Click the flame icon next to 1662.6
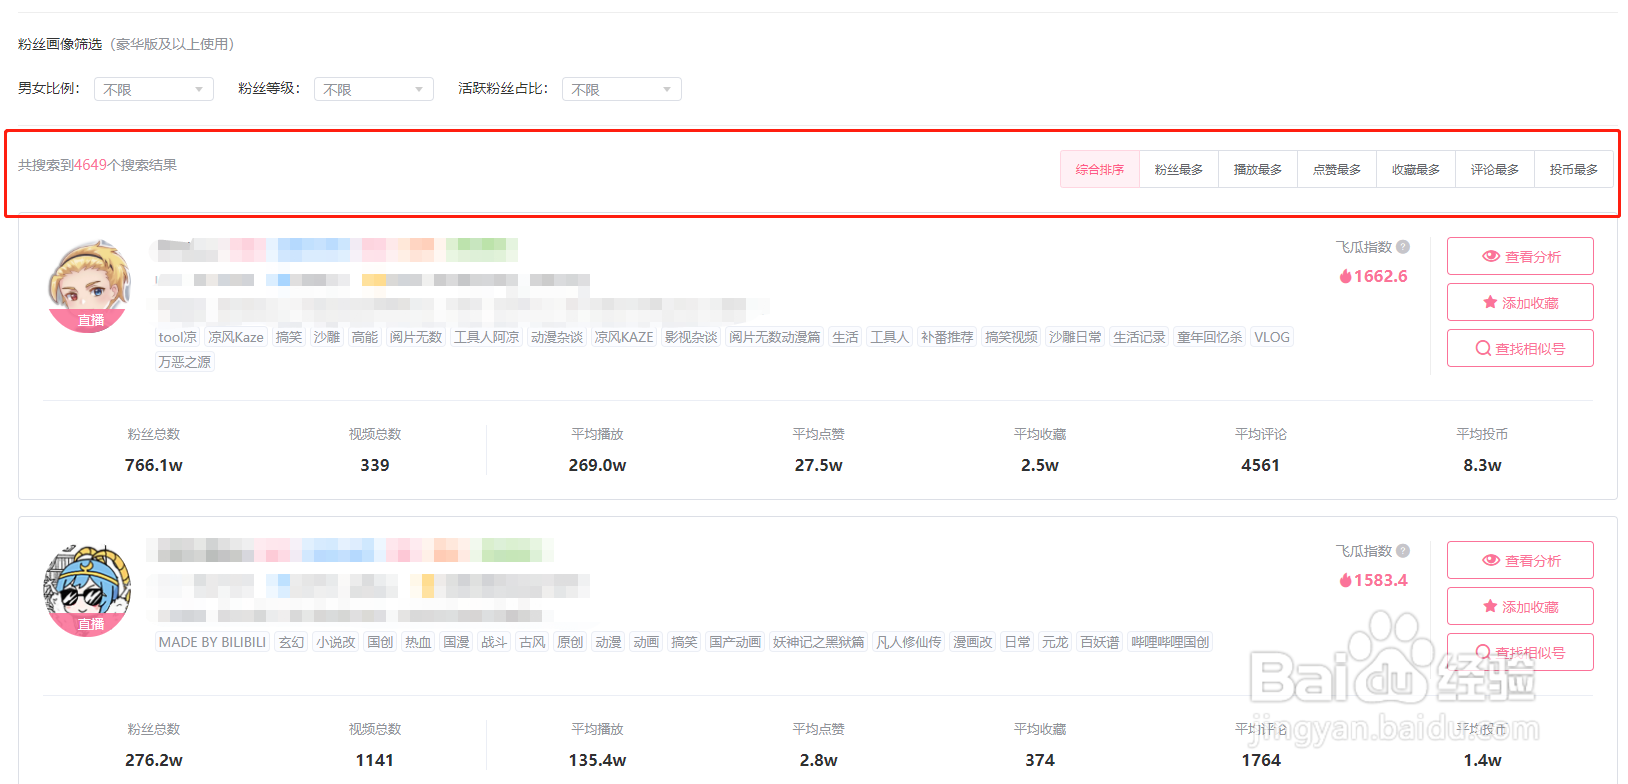This screenshot has height=784, width=1628. 1345,277
